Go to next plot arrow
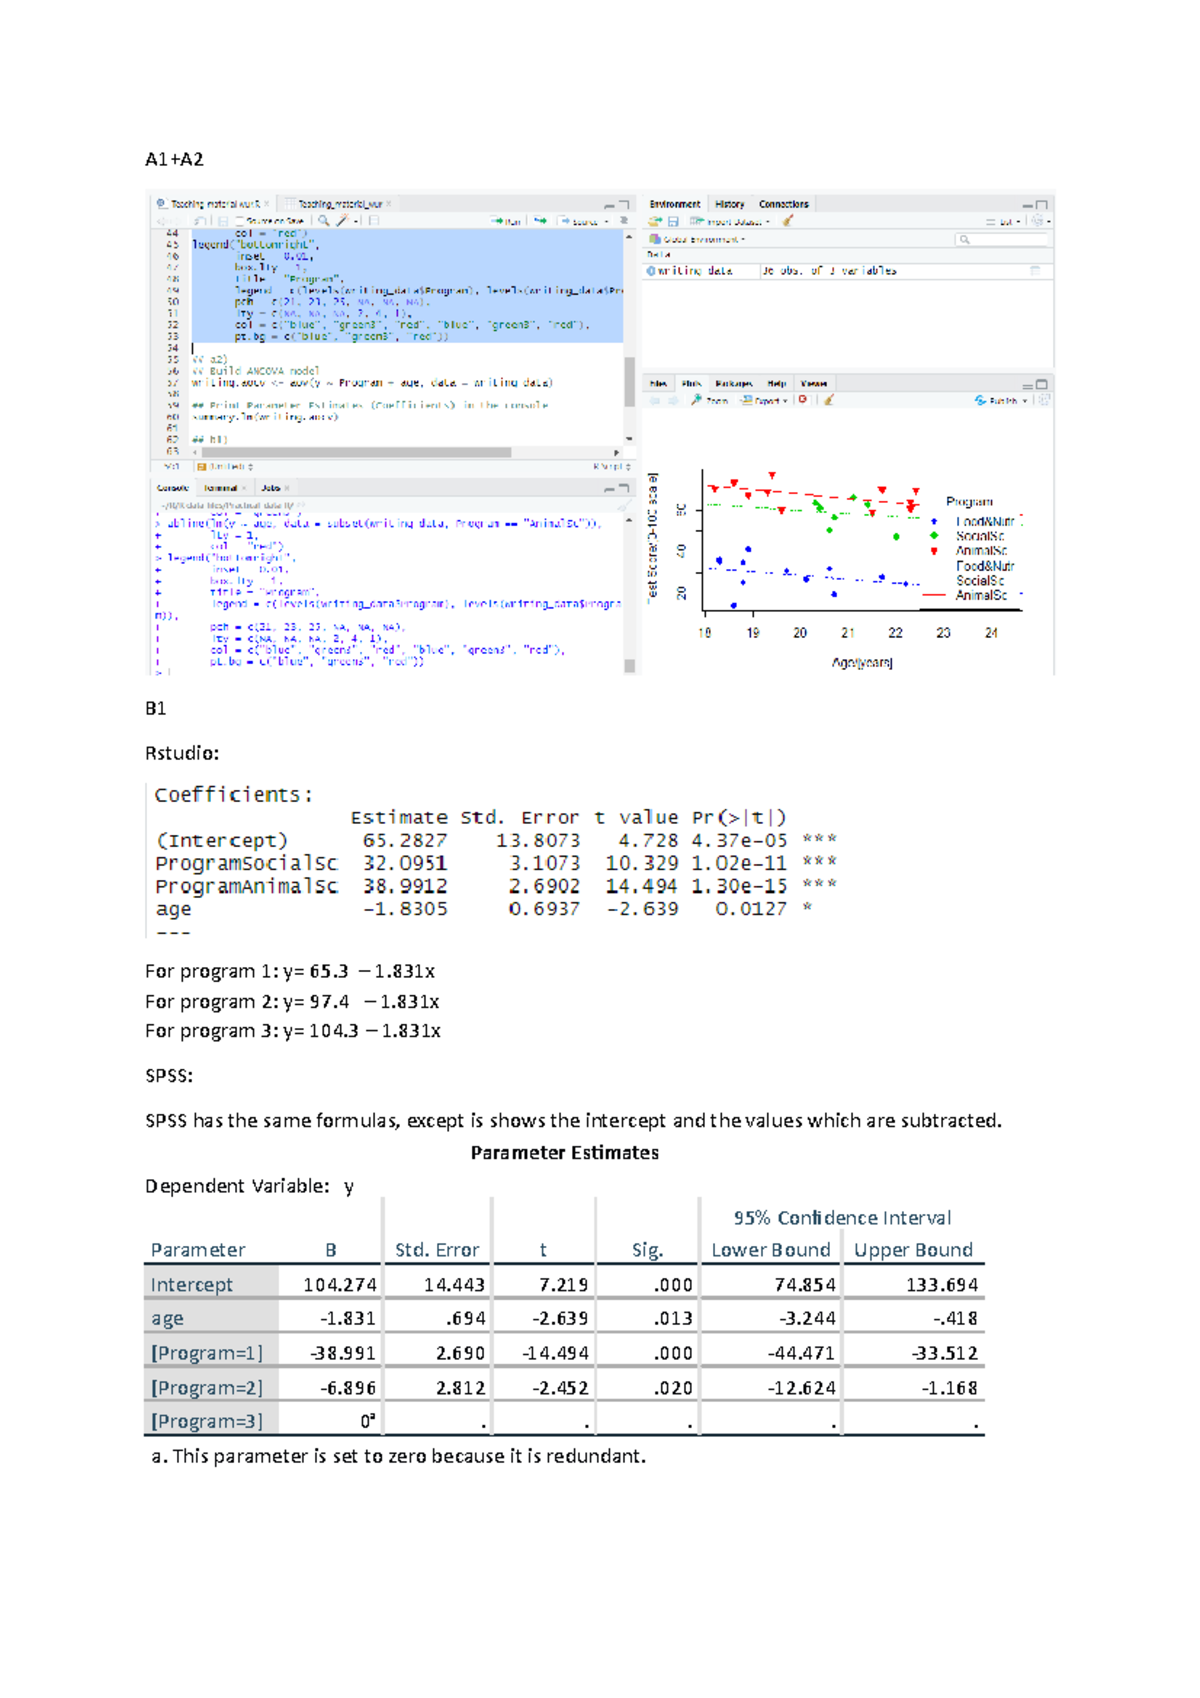This screenshot has width=1200, height=1698. (673, 400)
